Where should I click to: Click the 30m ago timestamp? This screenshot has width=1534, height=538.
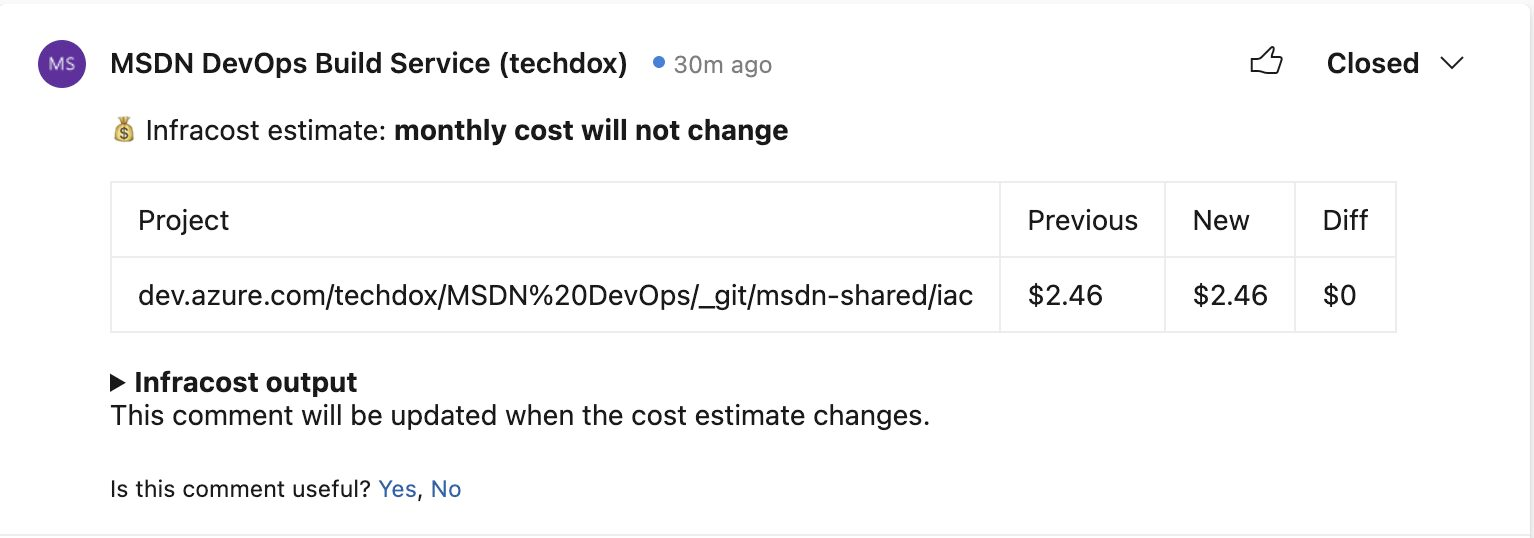click(x=722, y=65)
